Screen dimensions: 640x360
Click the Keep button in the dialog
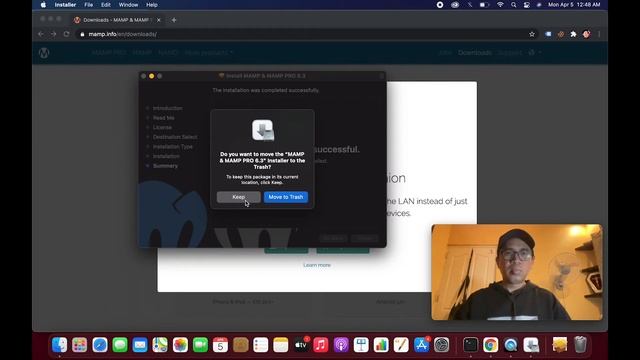tap(238, 197)
